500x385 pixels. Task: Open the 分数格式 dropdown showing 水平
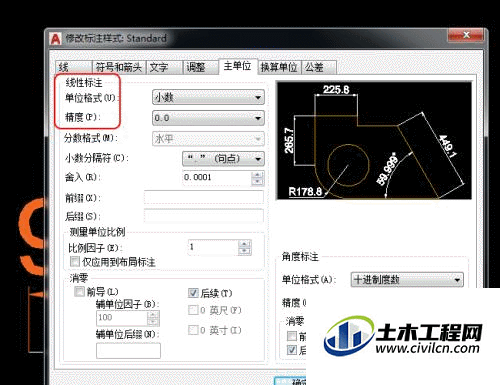pos(208,139)
